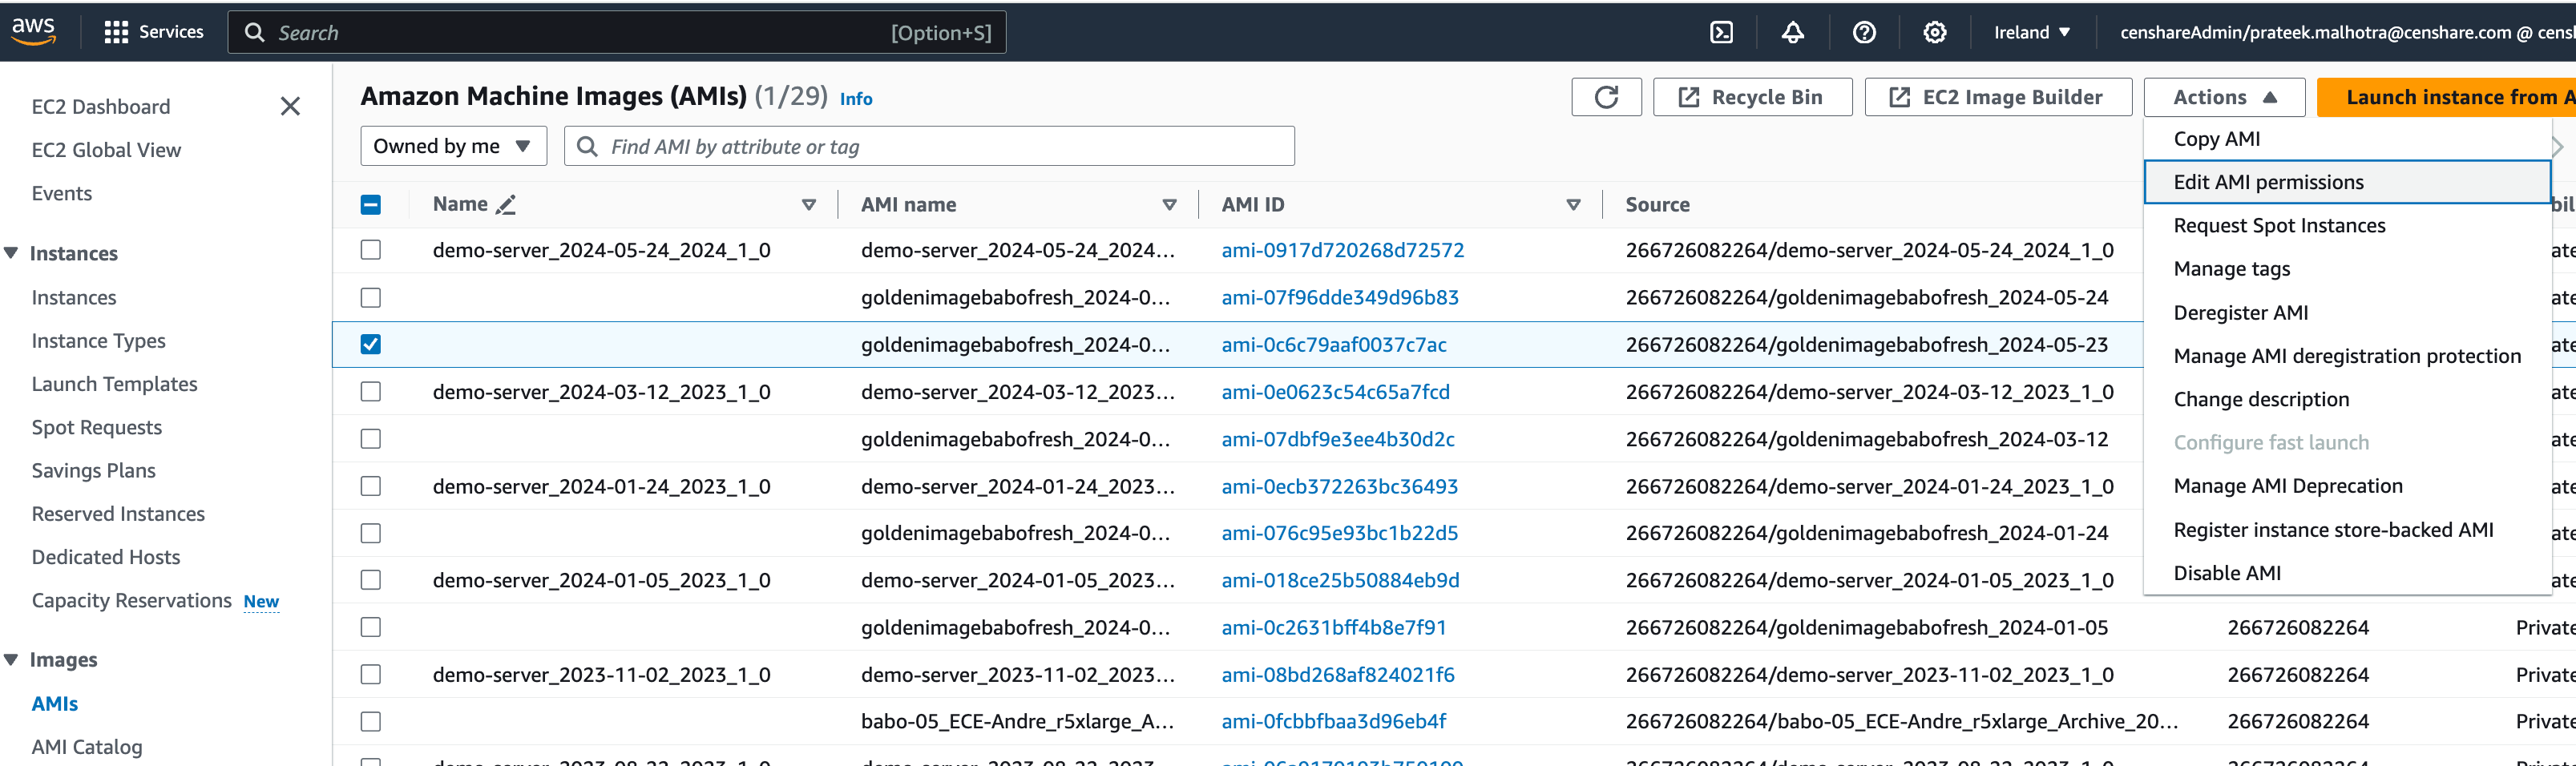Select the demo-server_2024-01-05_2023_1_0 row checkbox
2576x766 pixels.
click(x=370, y=580)
